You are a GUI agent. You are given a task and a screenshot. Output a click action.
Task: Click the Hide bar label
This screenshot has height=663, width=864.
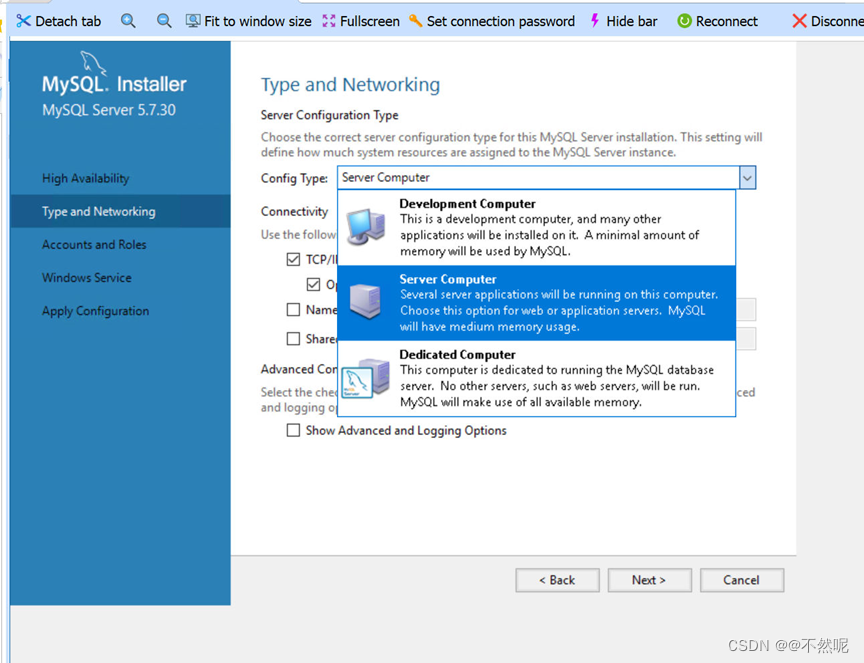(x=632, y=21)
